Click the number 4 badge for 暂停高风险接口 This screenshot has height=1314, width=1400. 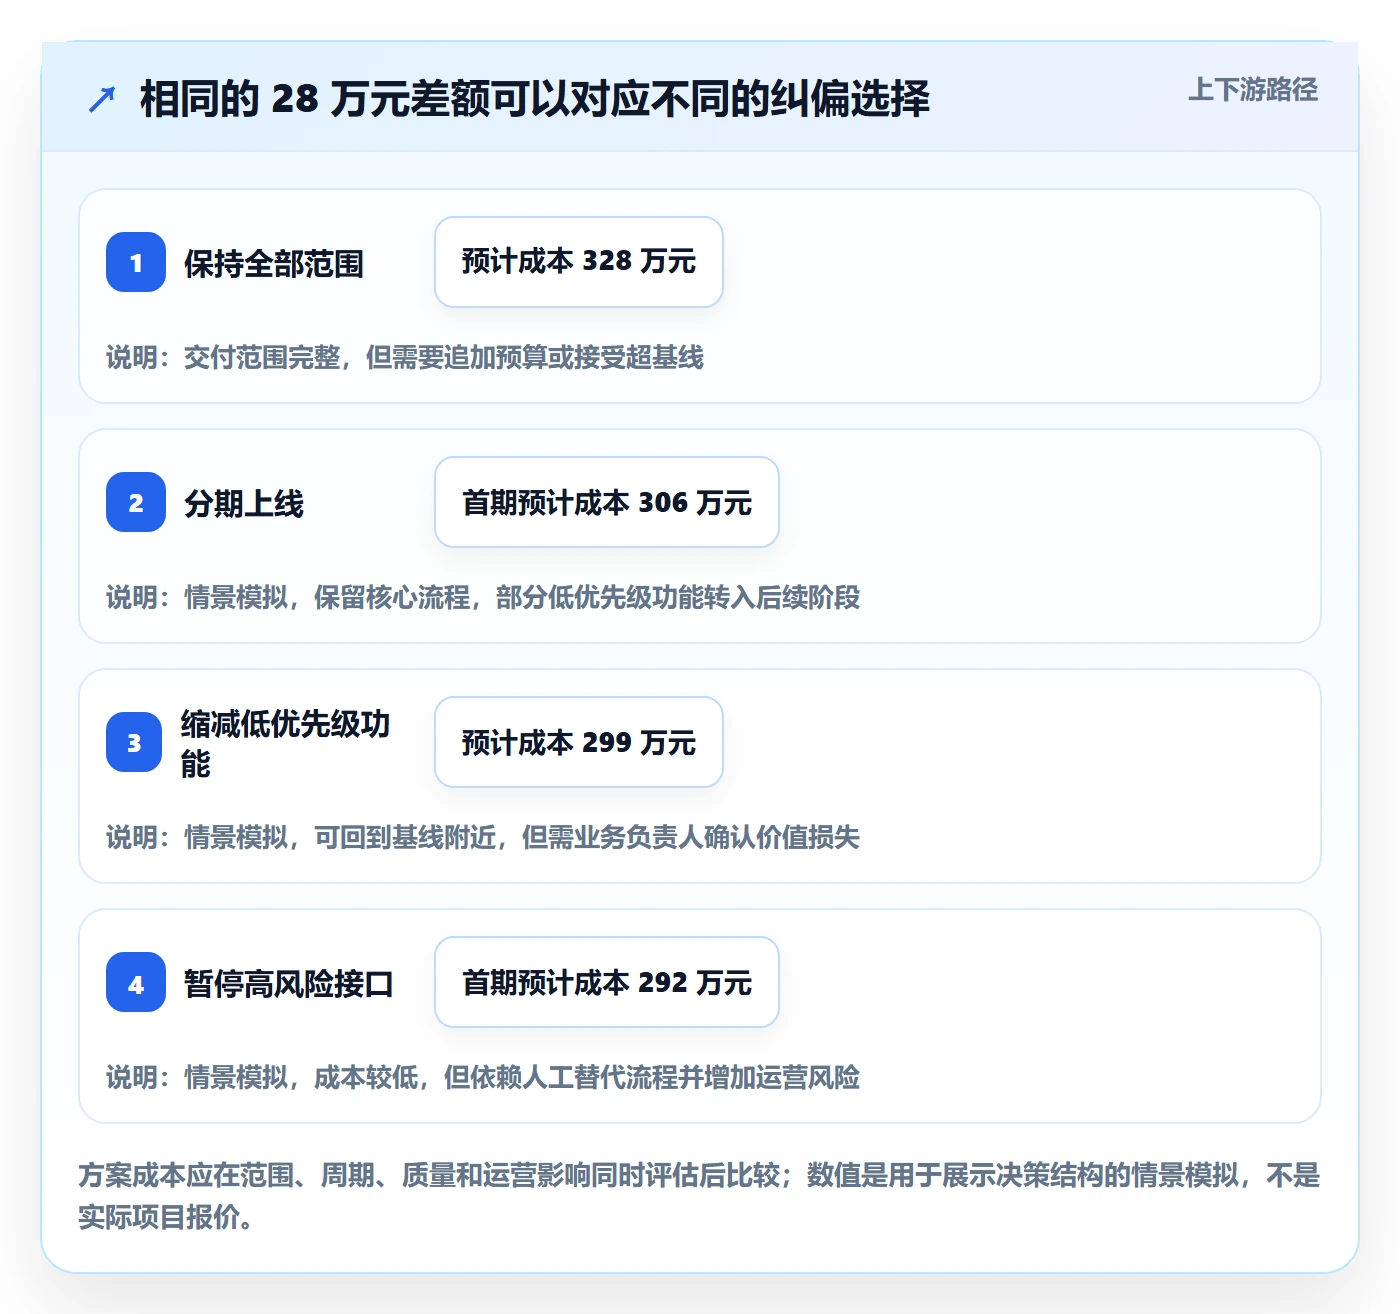(136, 982)
